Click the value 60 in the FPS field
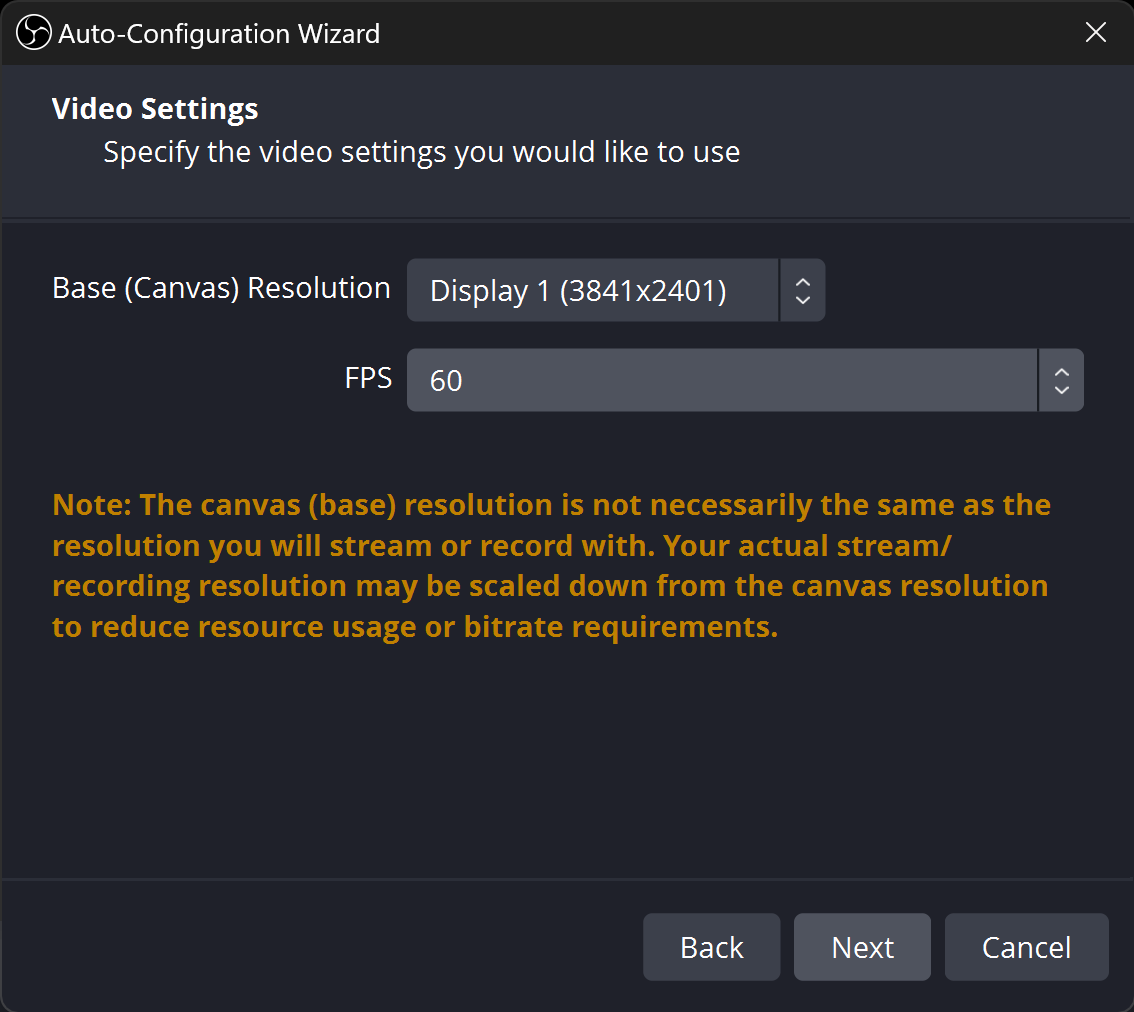The height and width of the screenshot is (1012, 1134). point(446,381)
